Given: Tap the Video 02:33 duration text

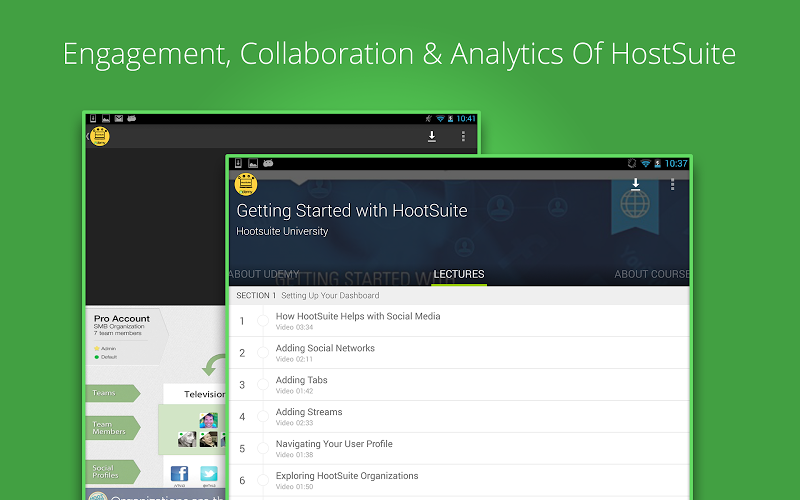Looking at the screenshot, I should [x=294, y=423].
